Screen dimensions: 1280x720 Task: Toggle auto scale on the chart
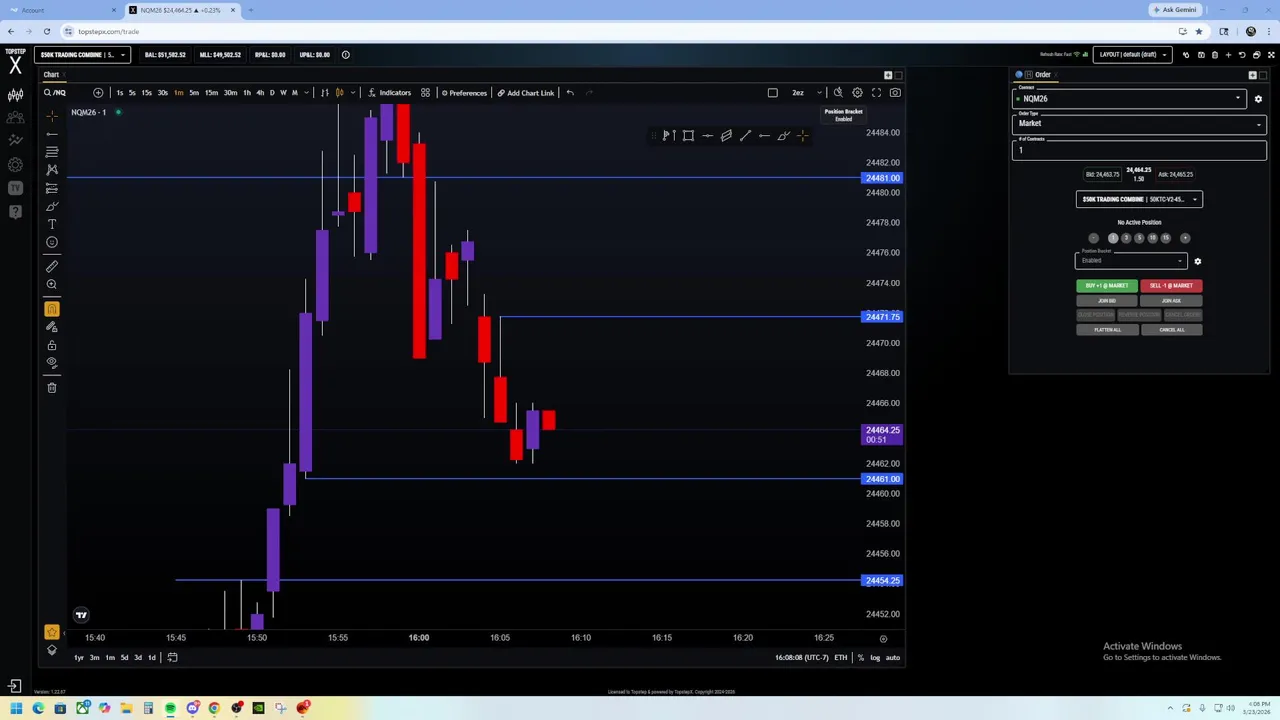(x=893, y=657)
